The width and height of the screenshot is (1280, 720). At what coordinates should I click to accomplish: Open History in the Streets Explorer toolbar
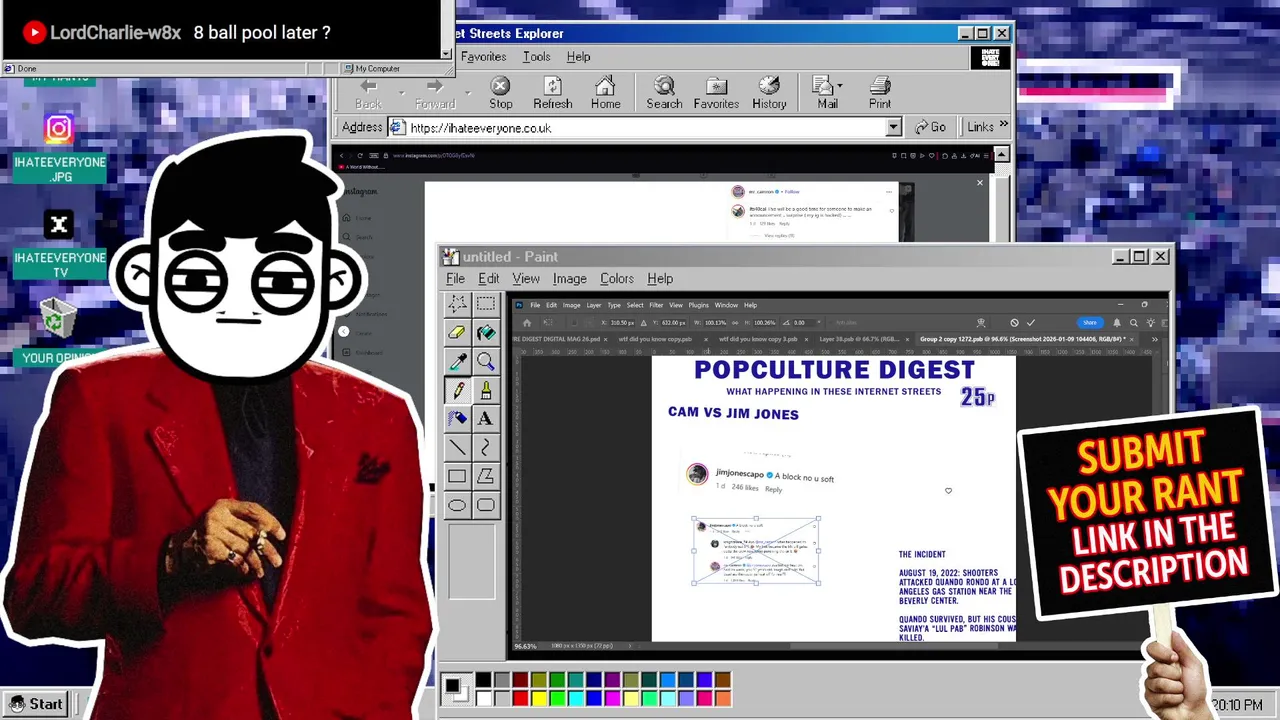(769, 93)
